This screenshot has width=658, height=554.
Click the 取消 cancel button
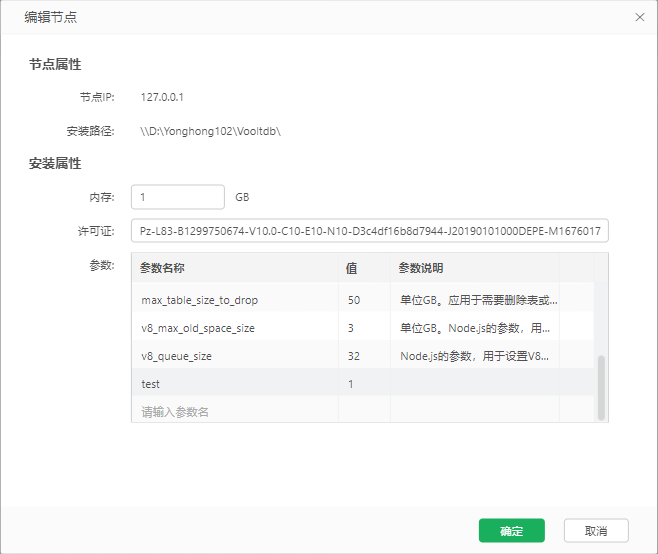tap(596, 531)
